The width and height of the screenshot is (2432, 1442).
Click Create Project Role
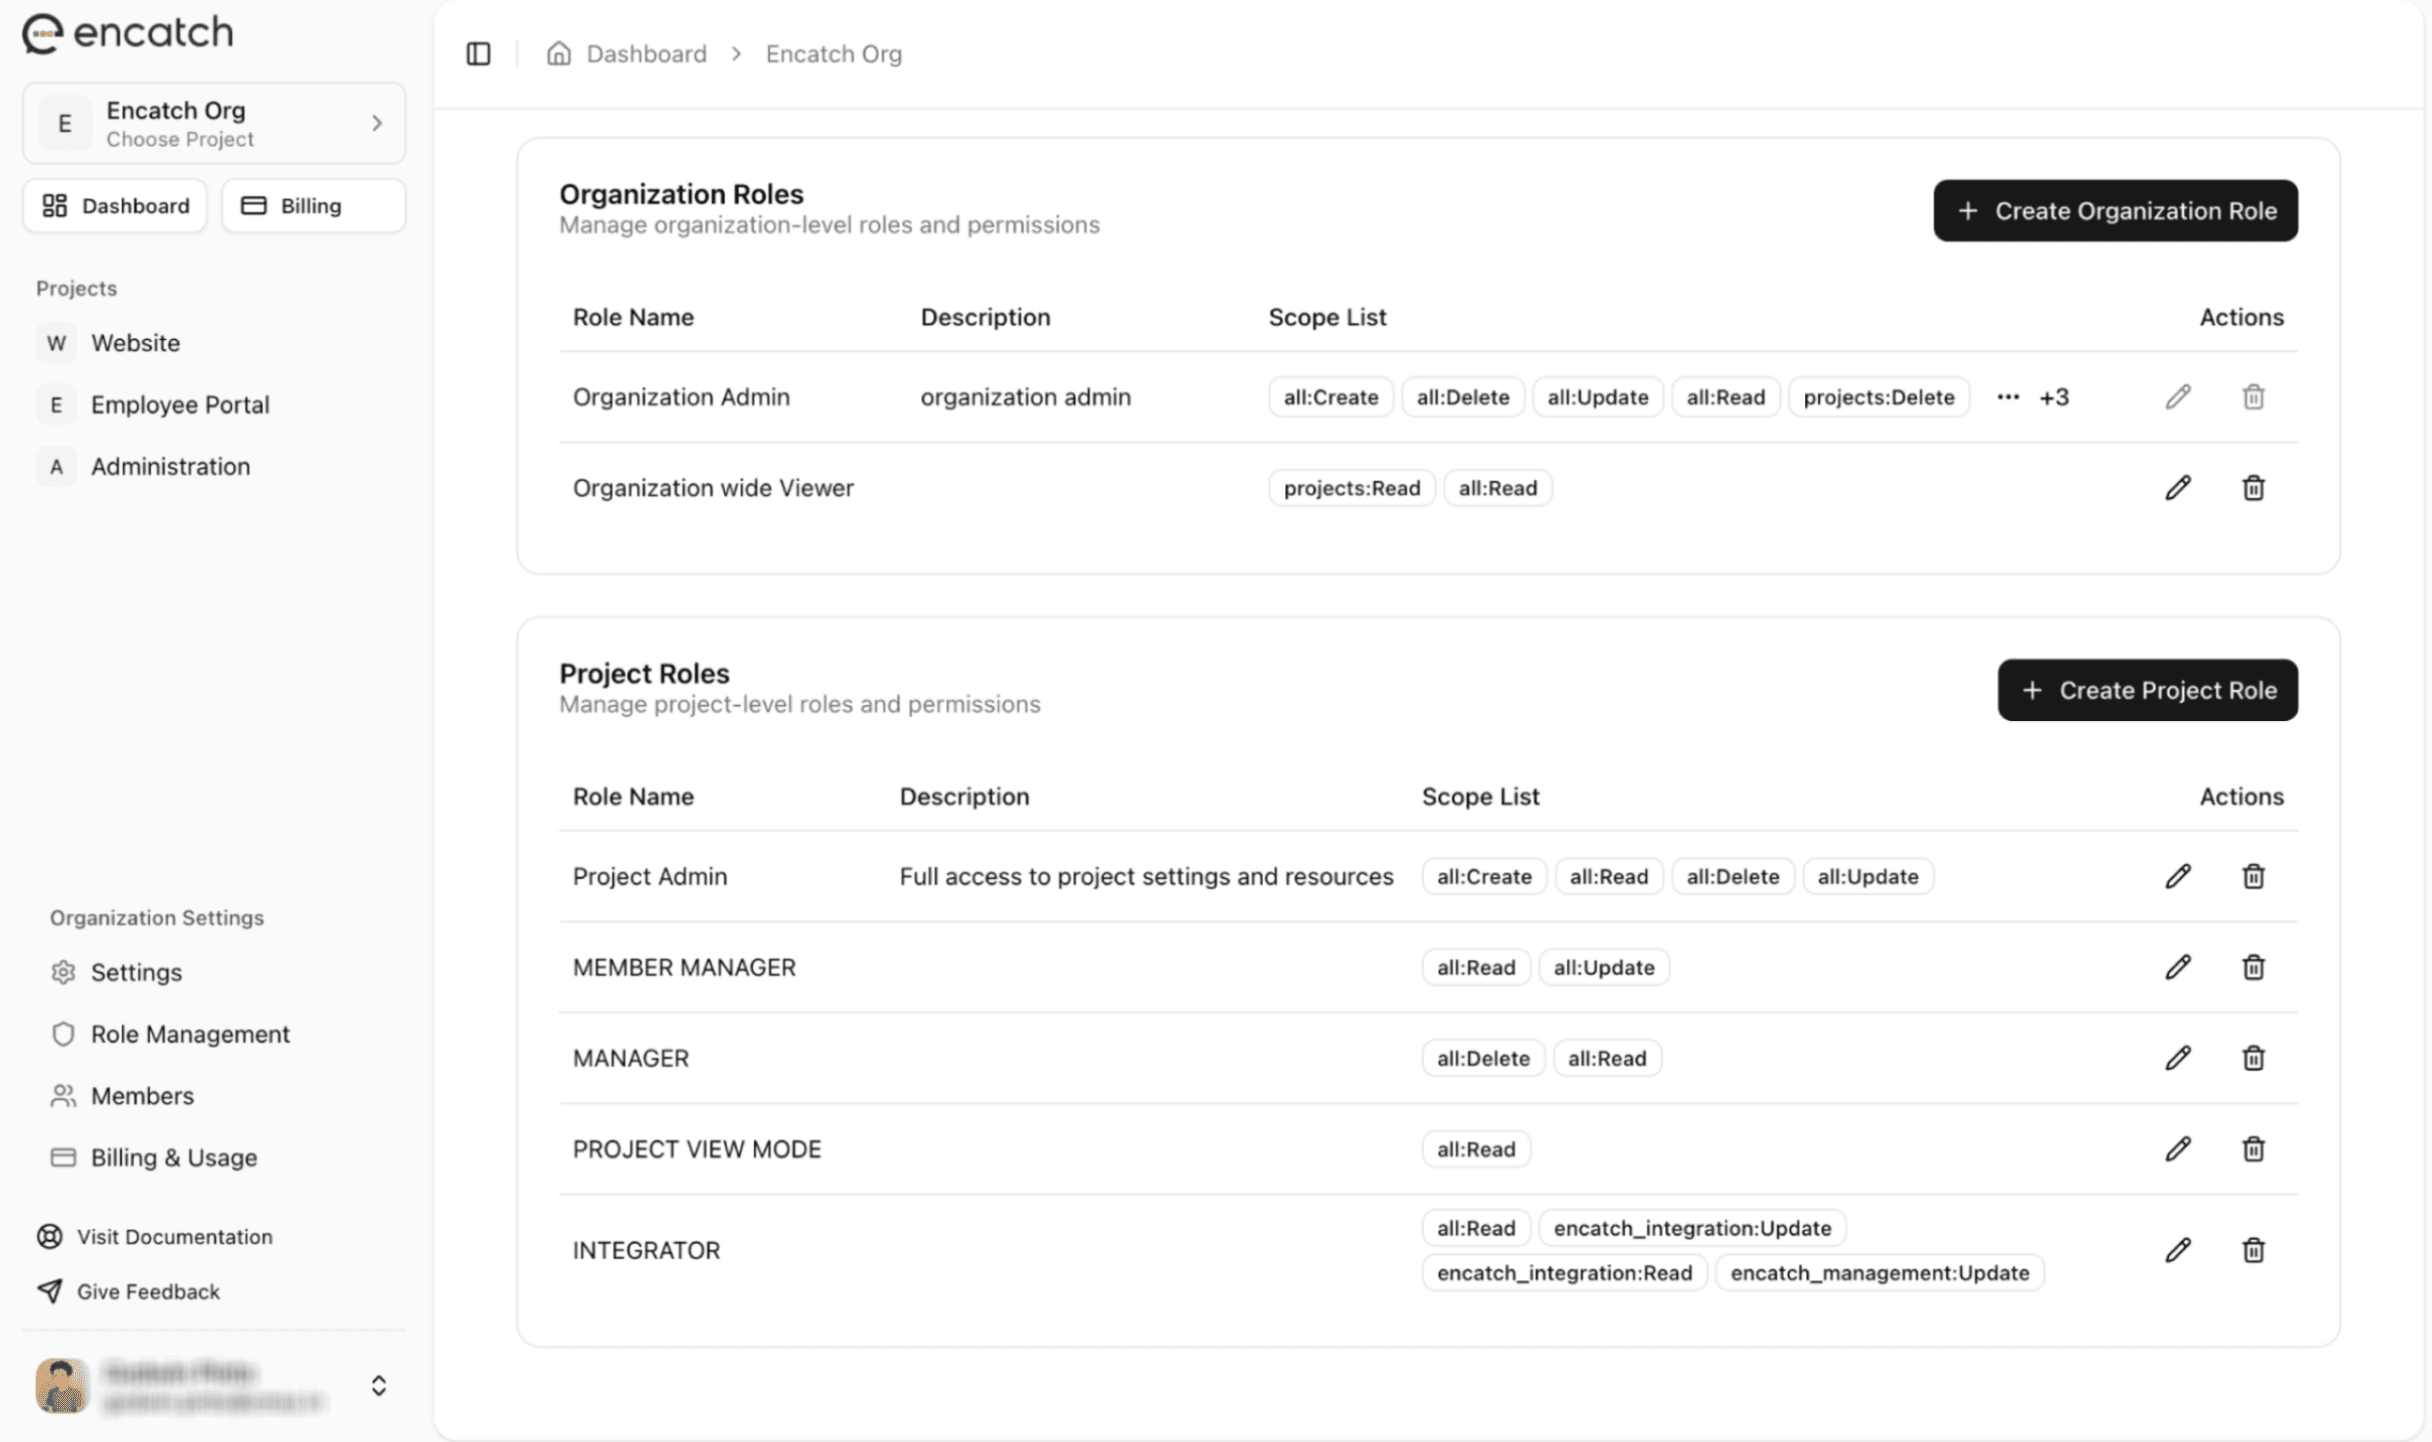pyautogui.click(x=2147, y=690)
